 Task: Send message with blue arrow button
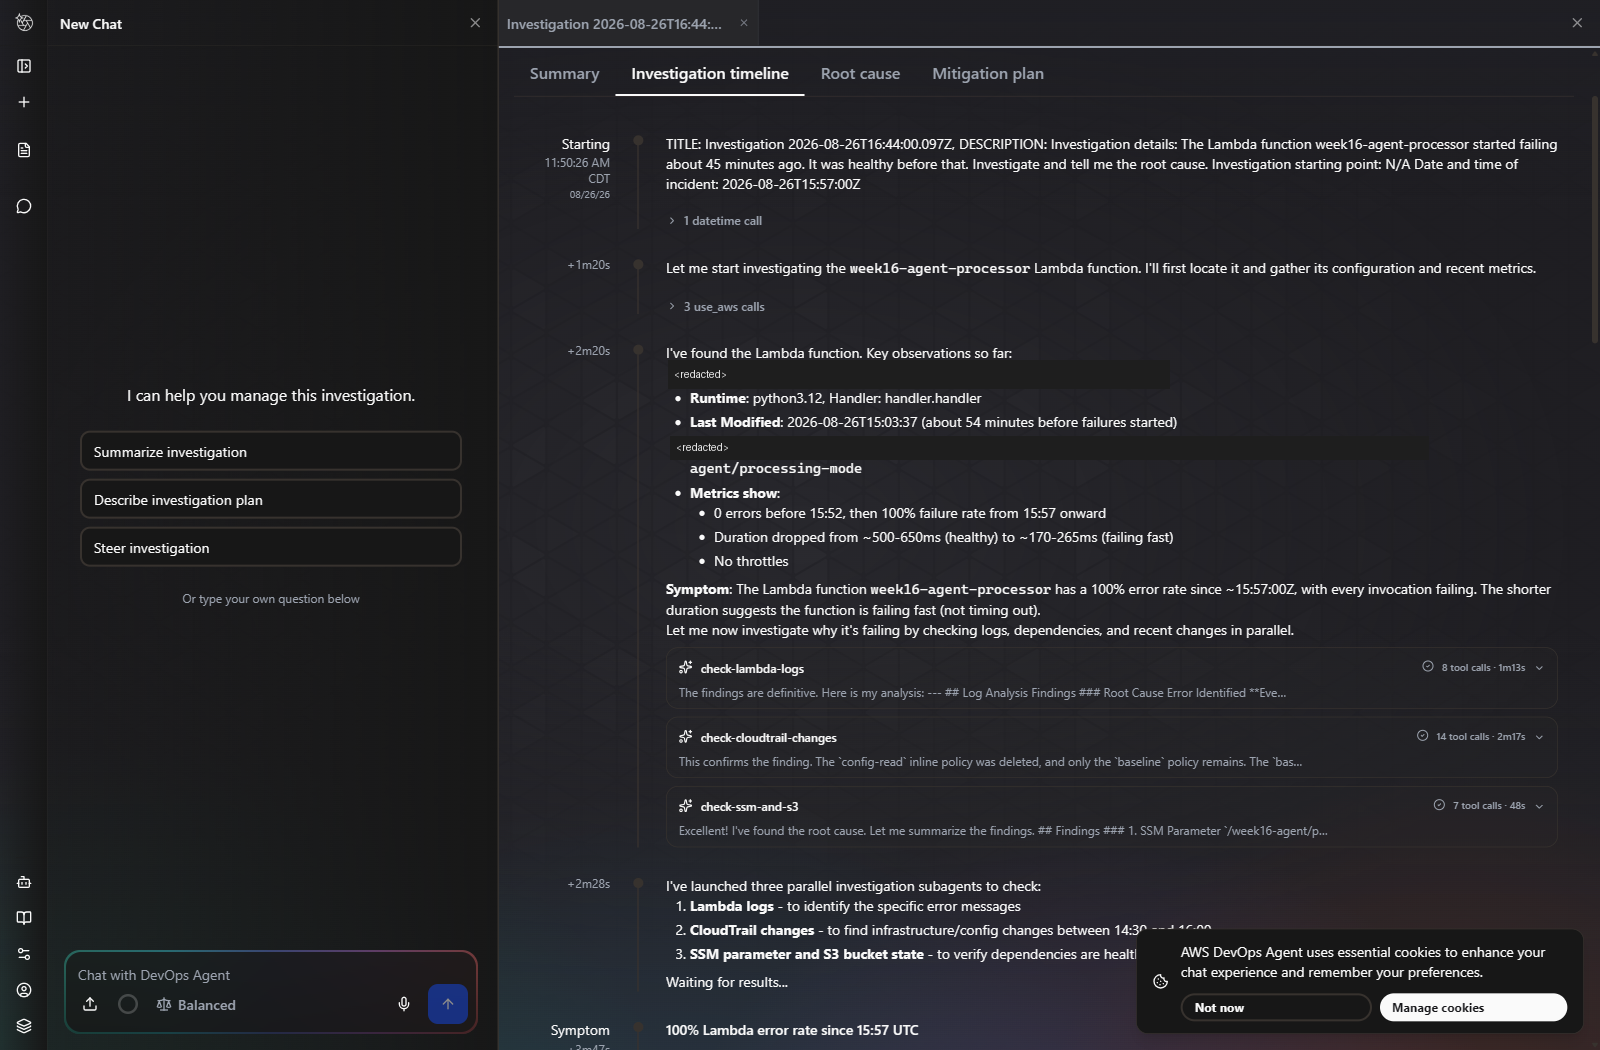click(x=448, y=1004)
